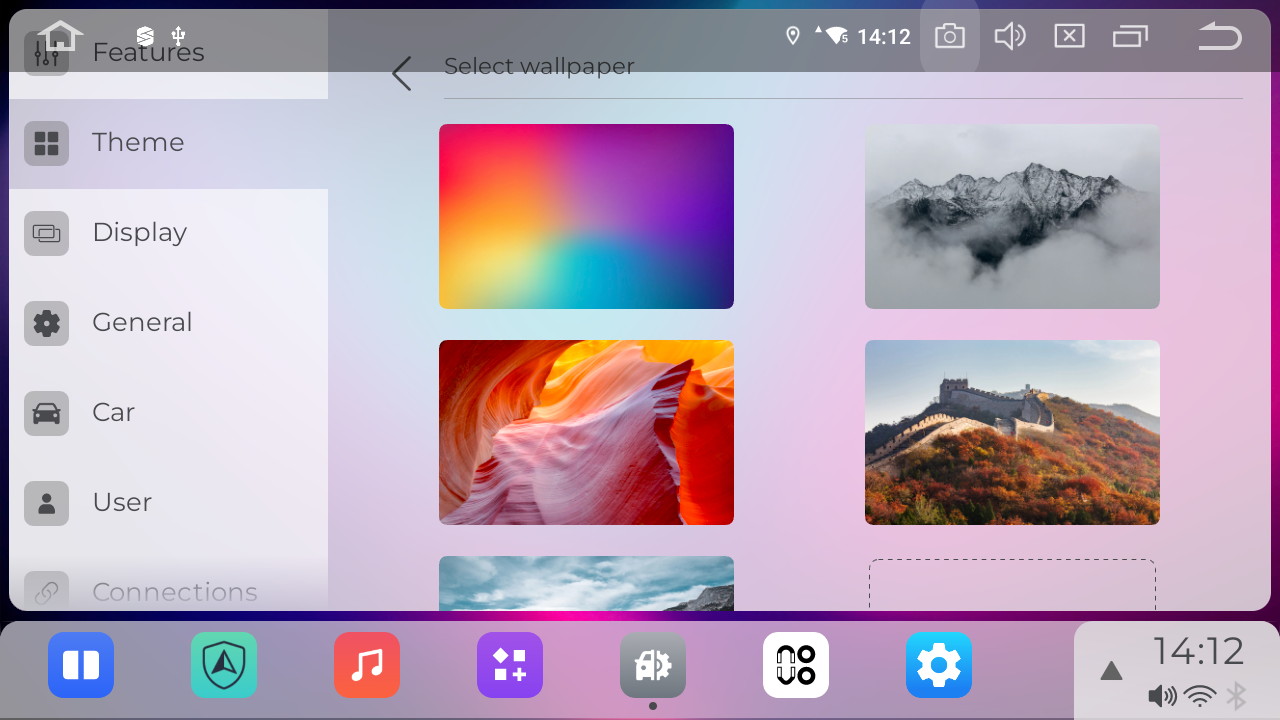This screenshot has width=1280, height=720.
Task: Open the split-screen app in dock
Action: click(81, 665)
